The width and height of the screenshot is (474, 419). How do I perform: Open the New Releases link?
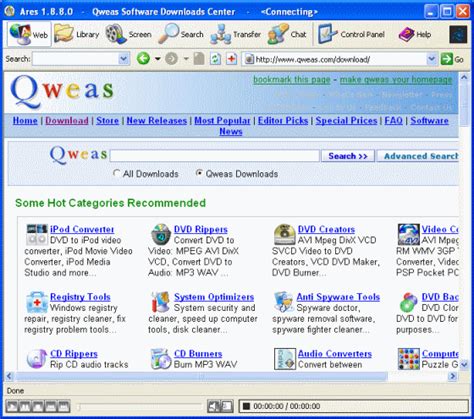tap(157, 120)
